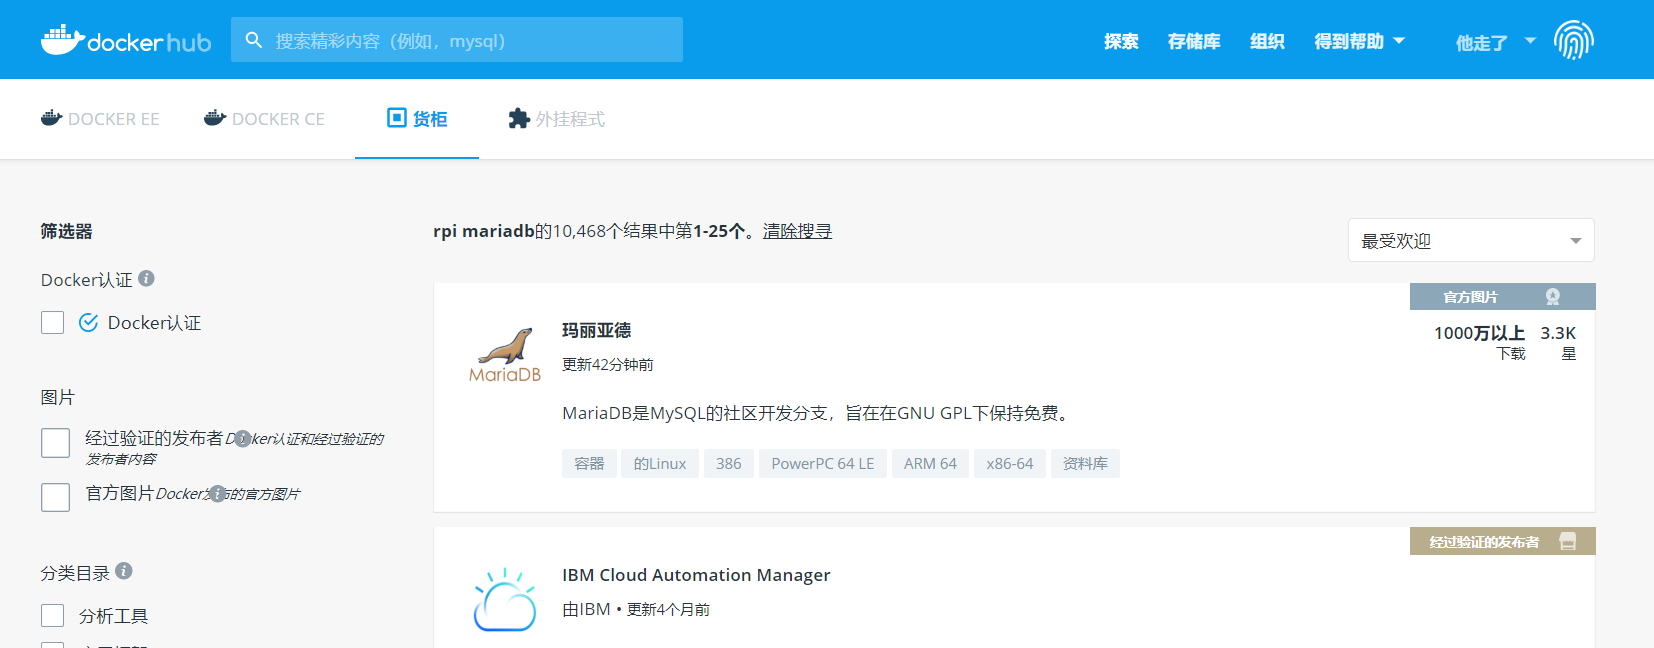Click the 386 architecture tag
Image resolution: width=1654 pixels, height=648 pixels.
pyautogui.click(x=729, y=463)
